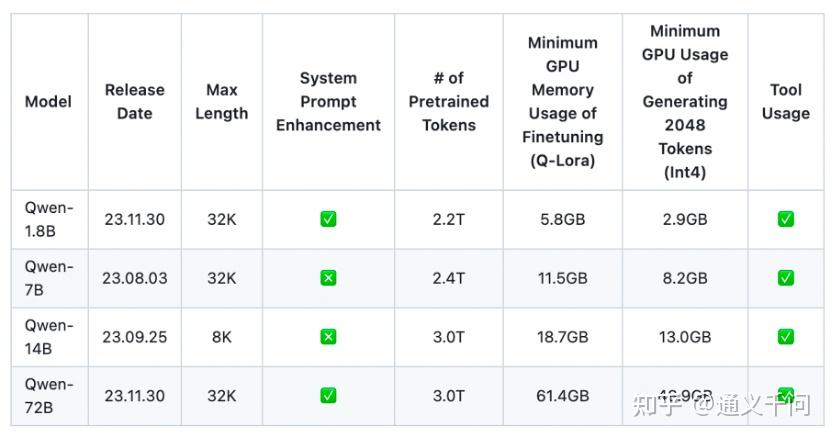This screenshot has width=832, height=438.
Task: Click Qwen-72B System Prompt Enhancement checkmark
Action: 328,396
